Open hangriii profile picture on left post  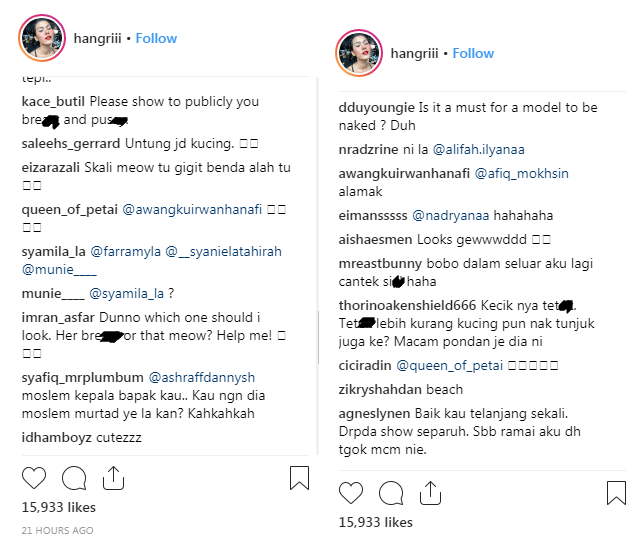coord(38,38)
